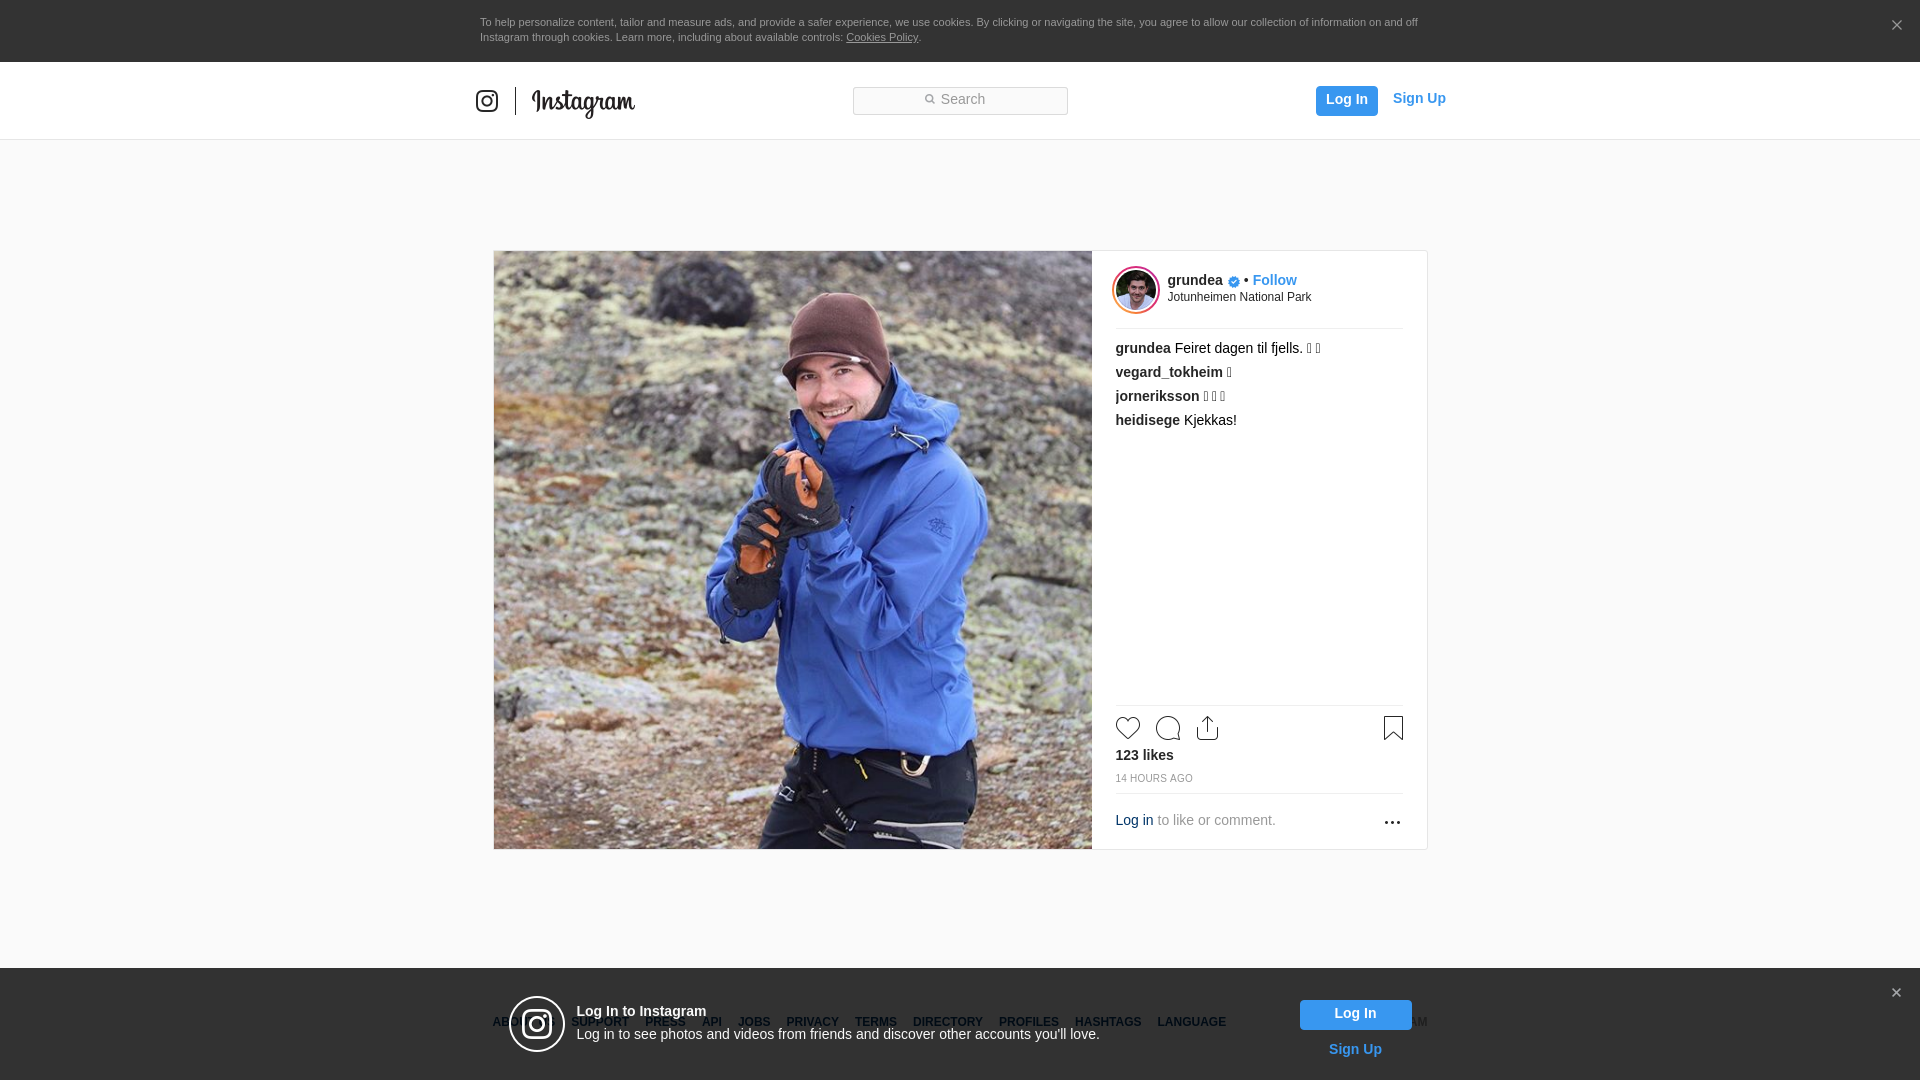Screen dimensions: 1920x1080
Task: Open Sign Up link in header
Action: [1418, 98]
